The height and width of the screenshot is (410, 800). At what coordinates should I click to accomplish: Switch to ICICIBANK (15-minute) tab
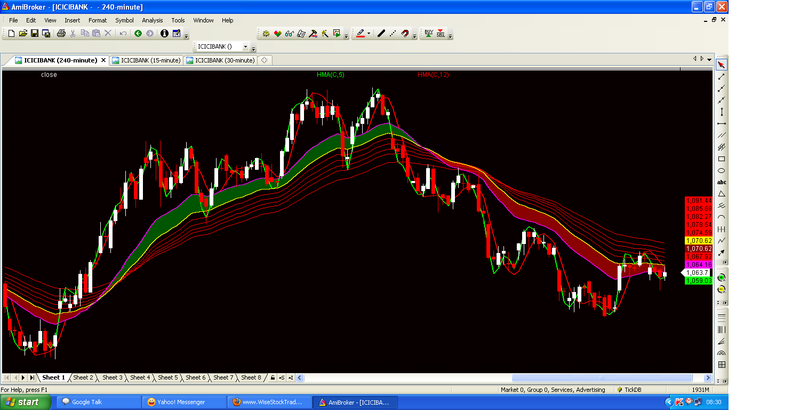point(146,60)
